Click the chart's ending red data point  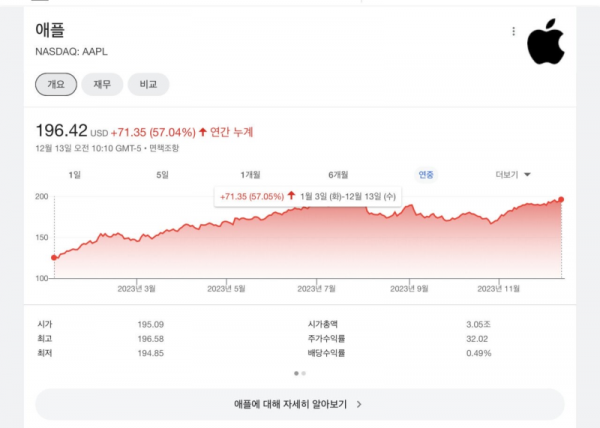[561, 200]
